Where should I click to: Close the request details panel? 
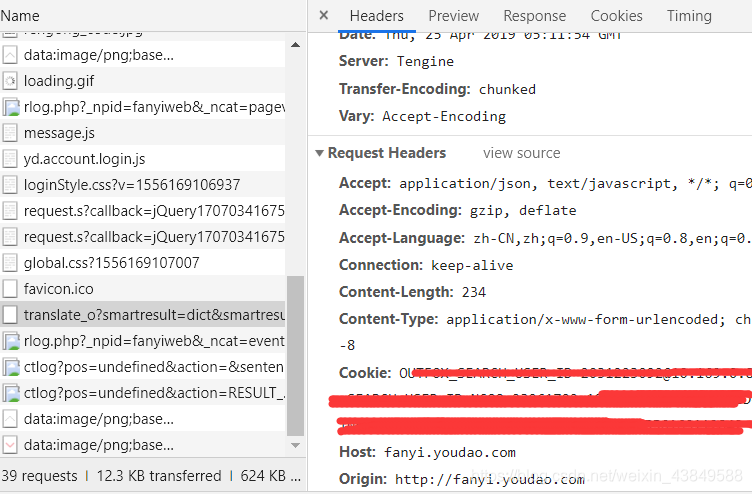324,15
